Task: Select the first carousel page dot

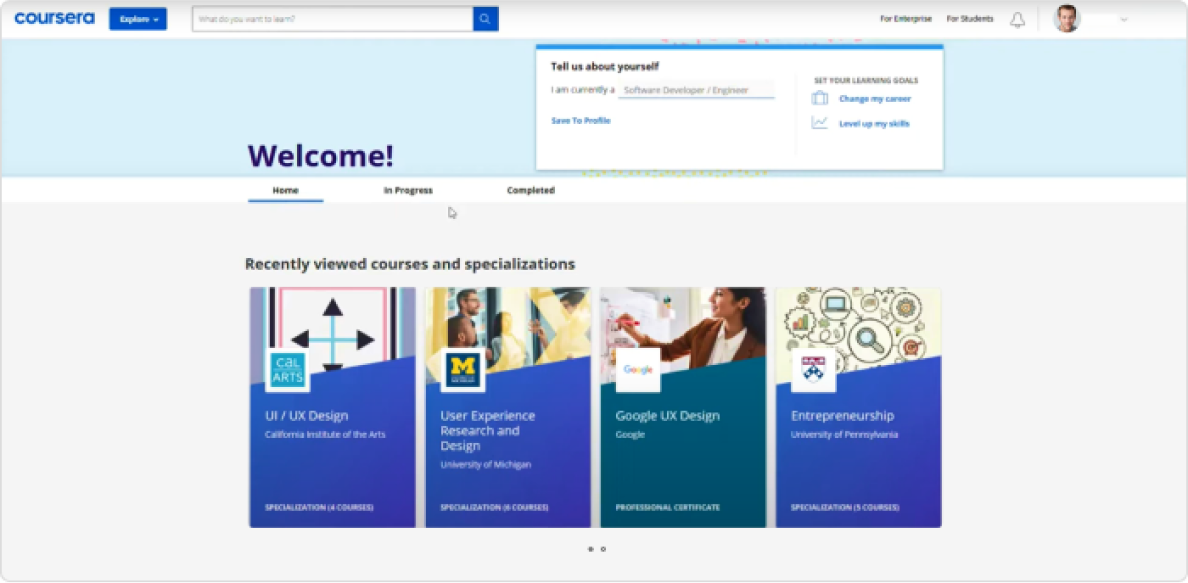Action: tap(590, 549)
